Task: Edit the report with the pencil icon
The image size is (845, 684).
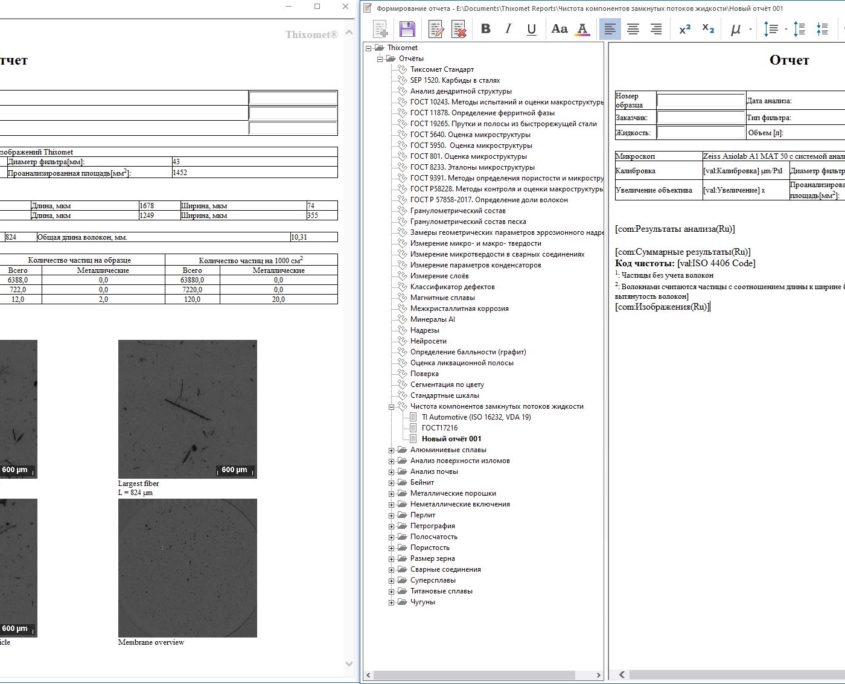Action: coord(435,29)
